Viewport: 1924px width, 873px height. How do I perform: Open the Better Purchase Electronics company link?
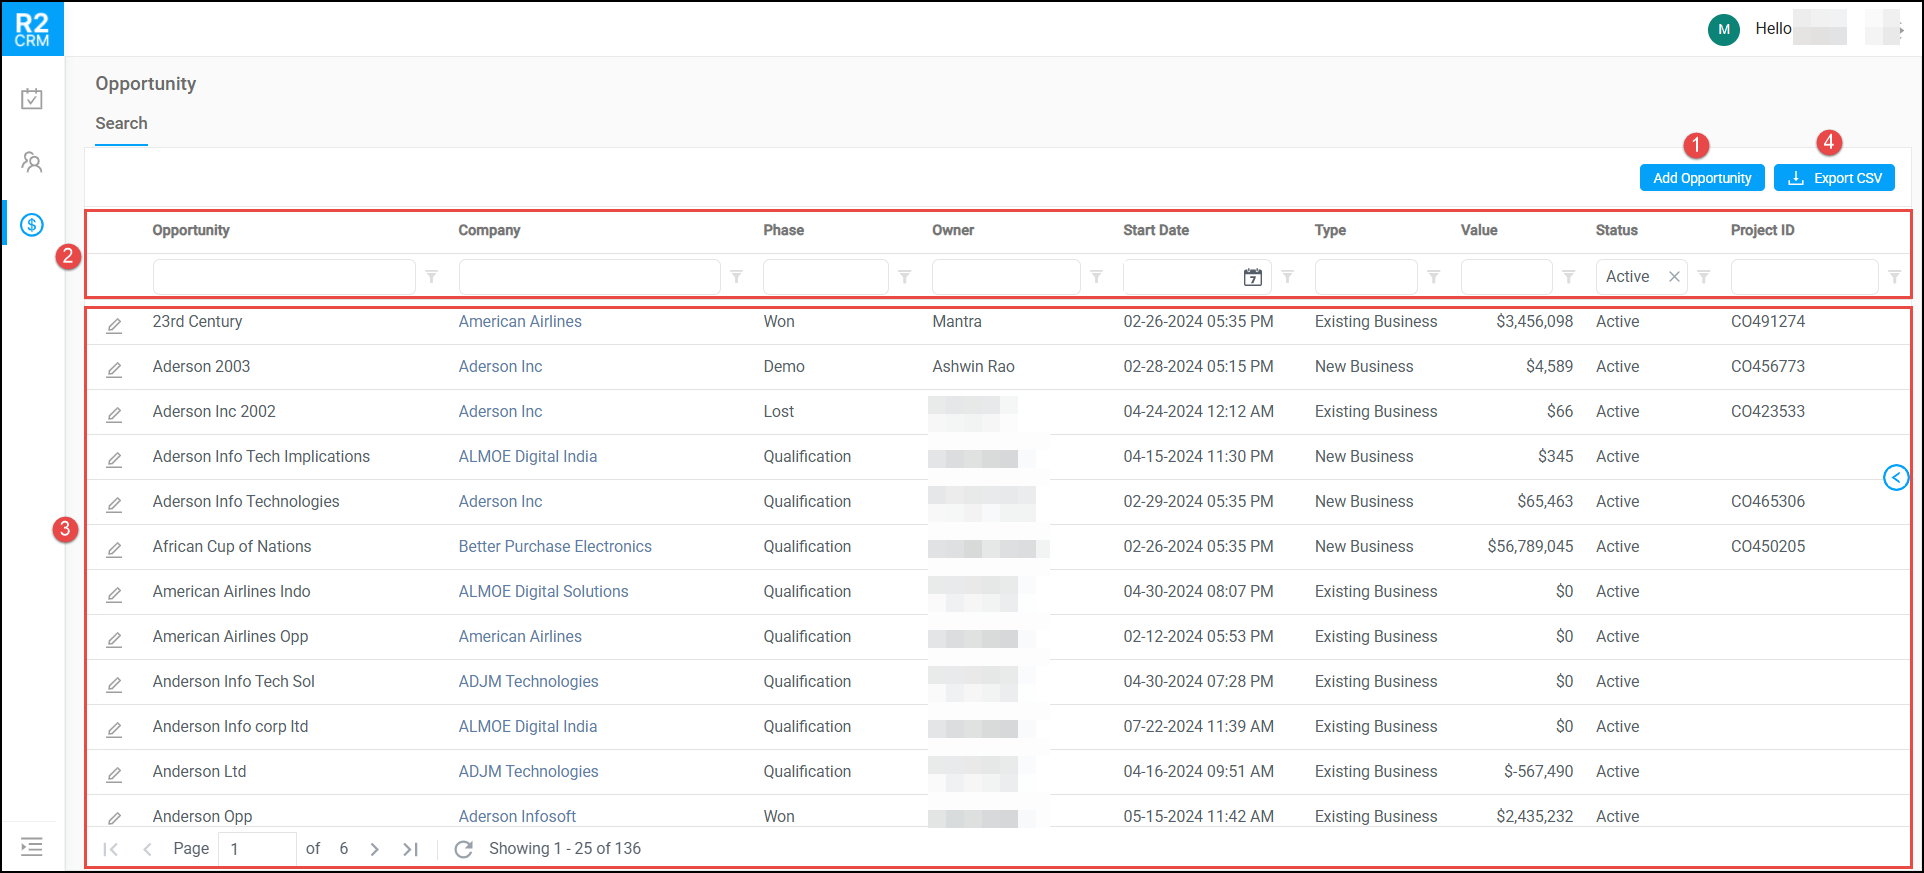tap(555, 547)
